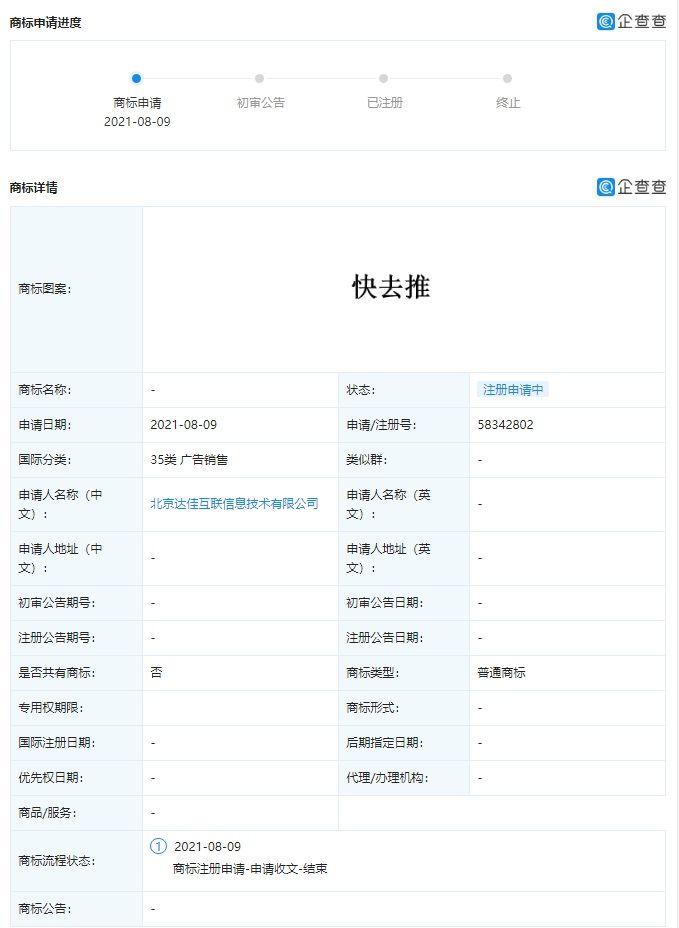Click the 国际注册日期 field label
Viewport: 679px width, 928px height.
pos(57,742)
